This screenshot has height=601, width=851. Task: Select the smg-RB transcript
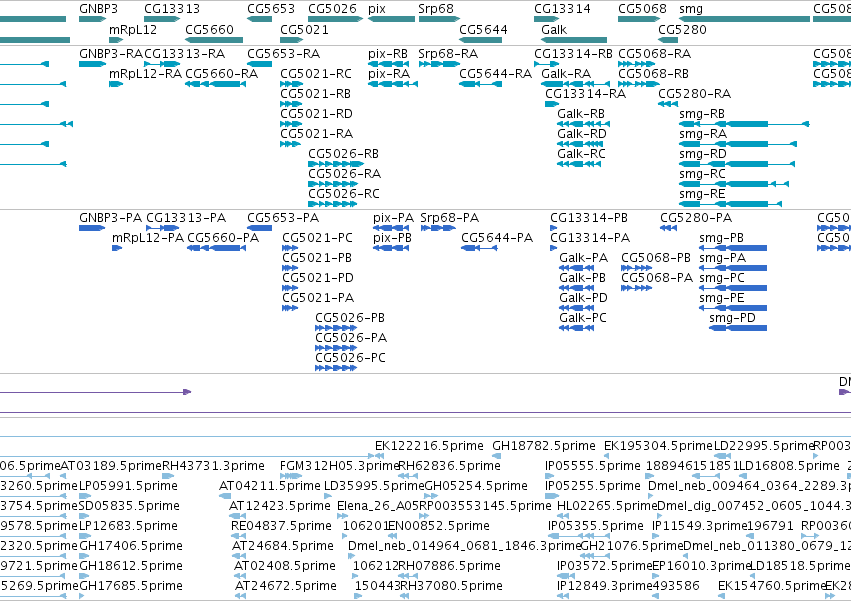744,124
